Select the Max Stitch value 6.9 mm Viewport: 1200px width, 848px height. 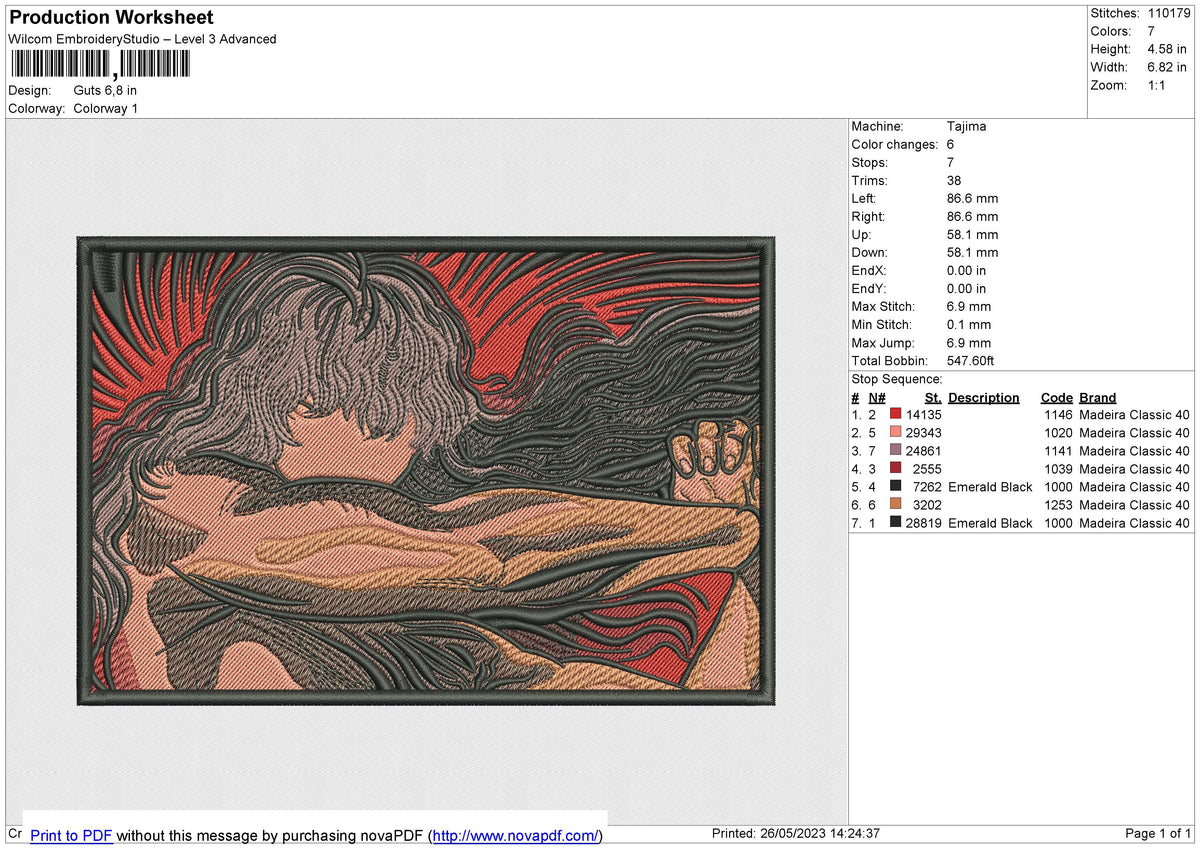(x=968, y=306)
